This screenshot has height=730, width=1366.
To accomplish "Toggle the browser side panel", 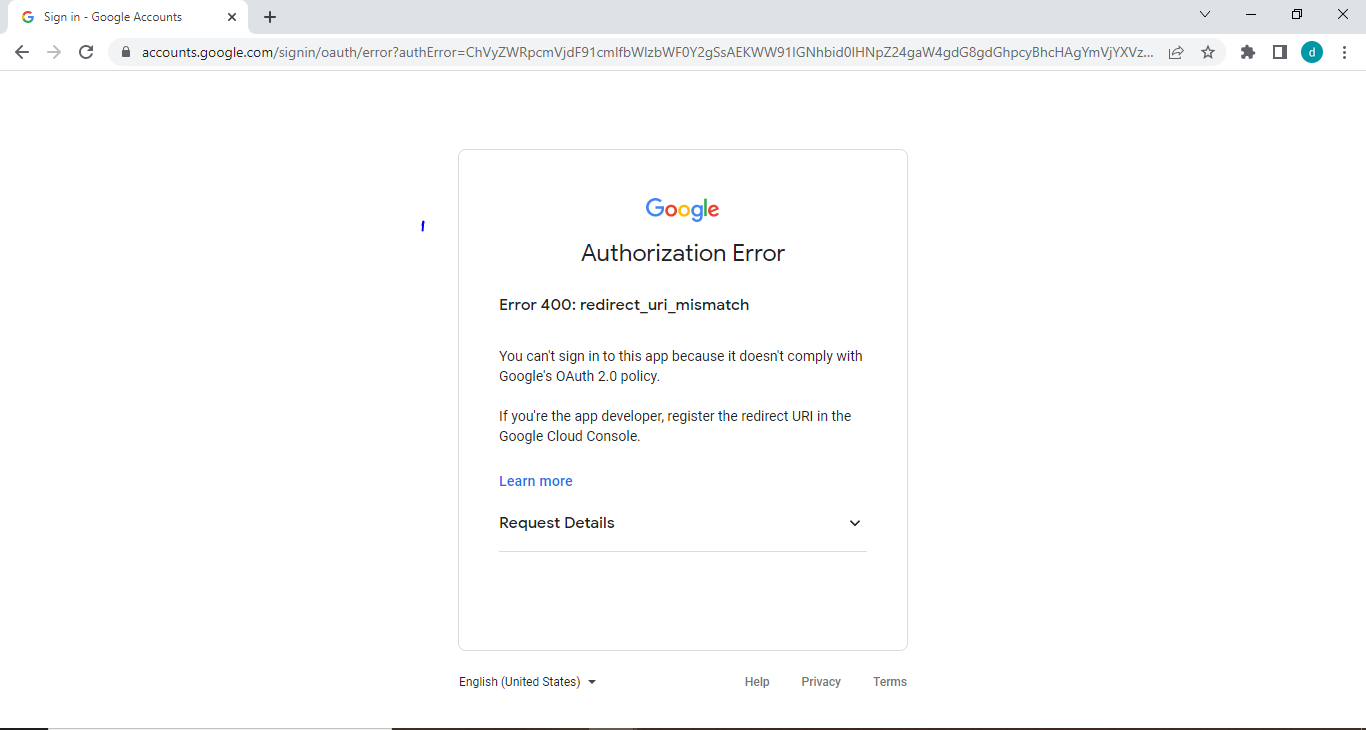I will pyautogui.click(x=1280, y=52).
